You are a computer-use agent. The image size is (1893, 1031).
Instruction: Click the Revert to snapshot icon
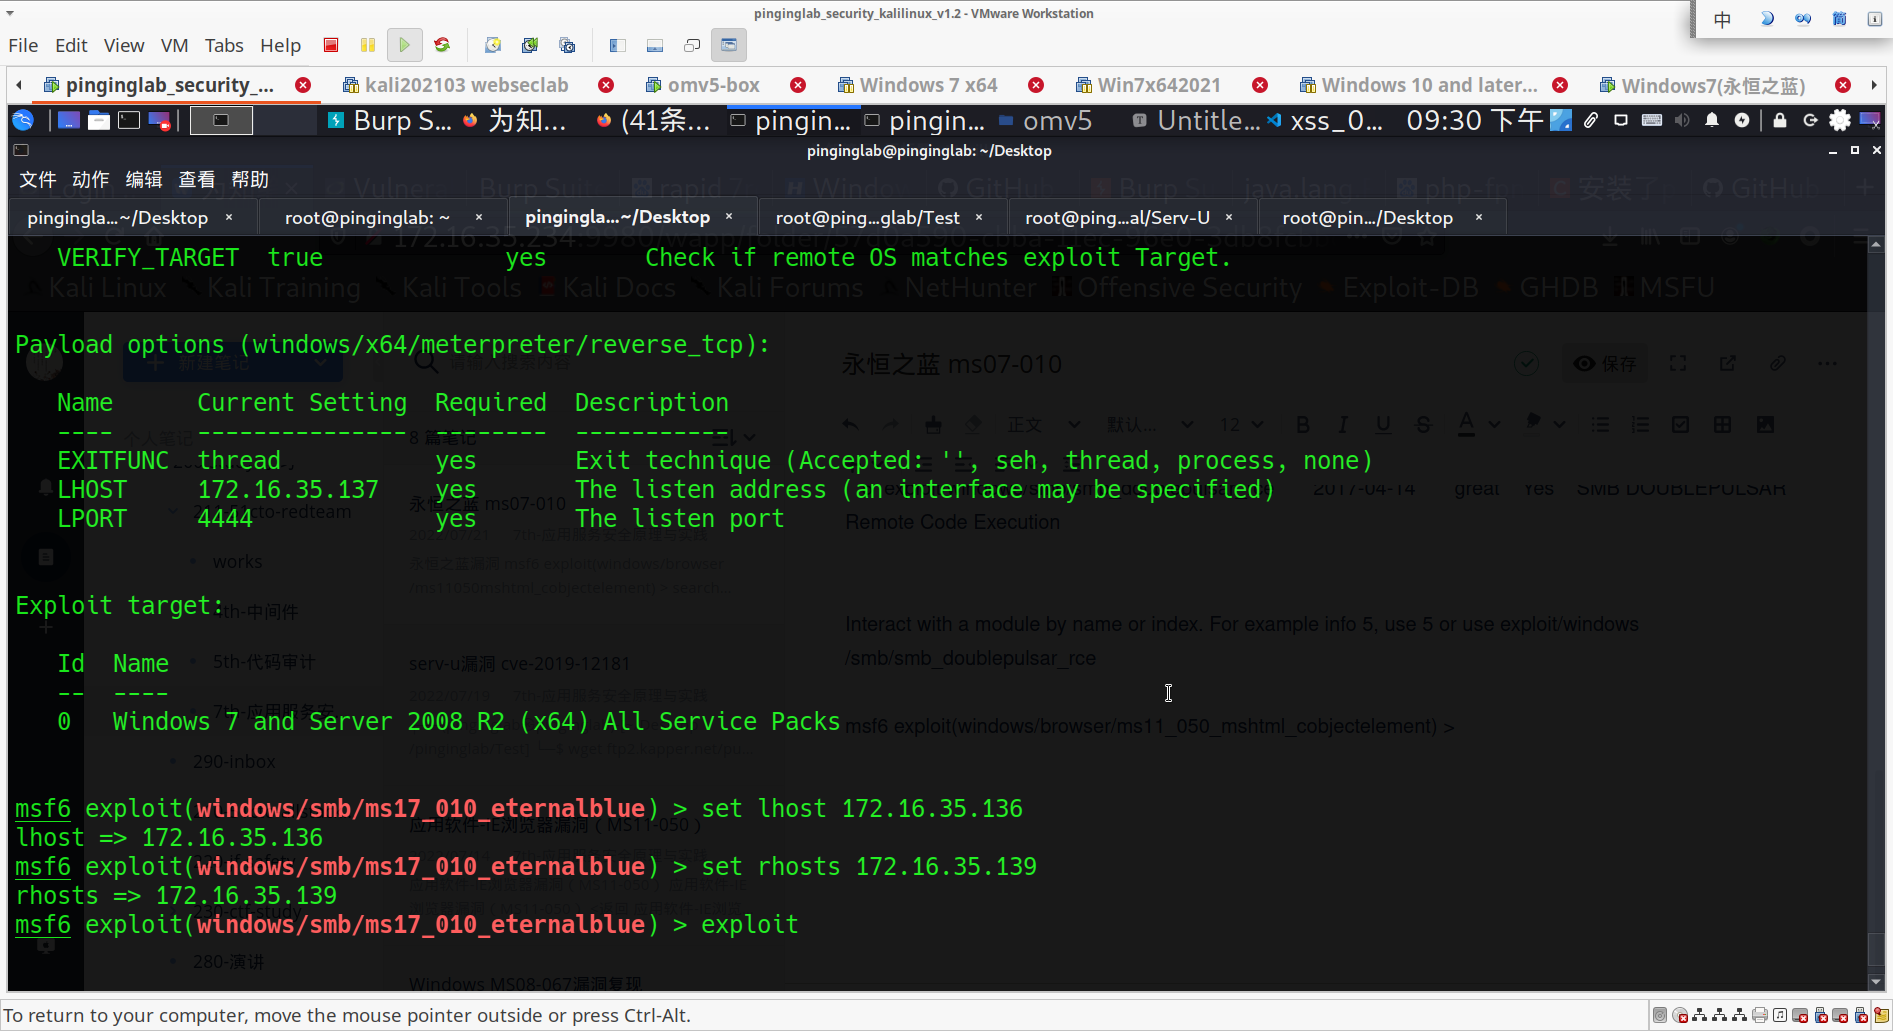[530, 45]
